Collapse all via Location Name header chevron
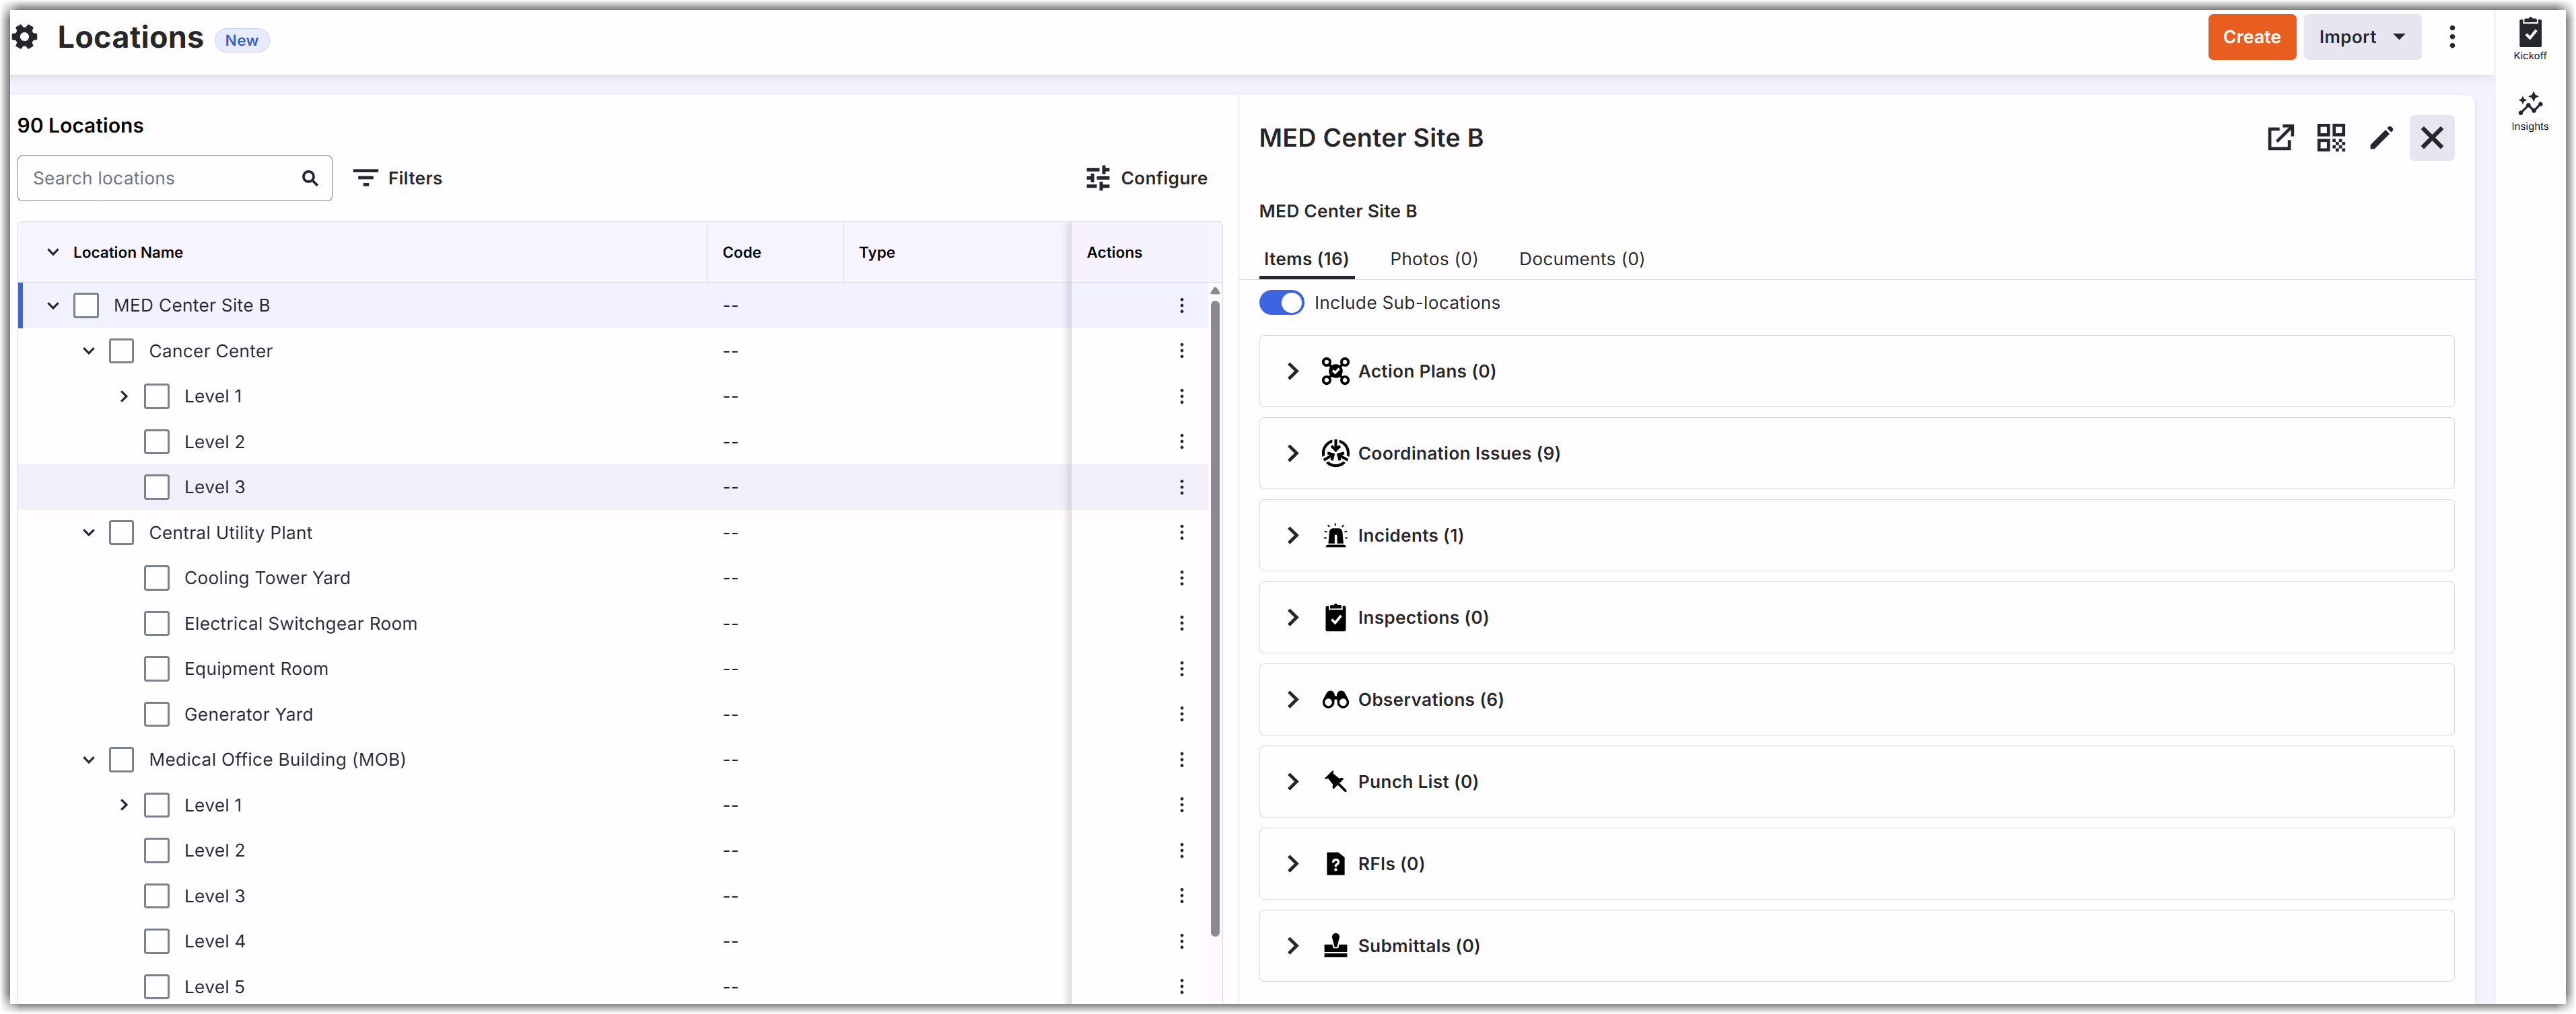 (53, 252)
